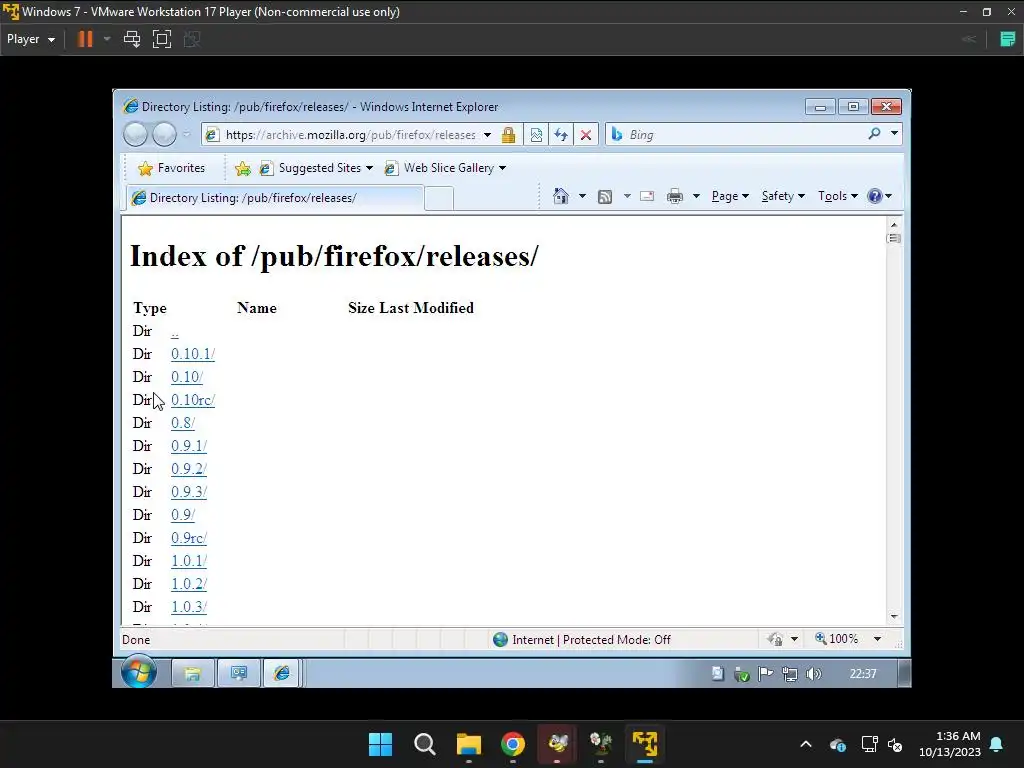Open the VMware Player menu

[x=31, y=39]
